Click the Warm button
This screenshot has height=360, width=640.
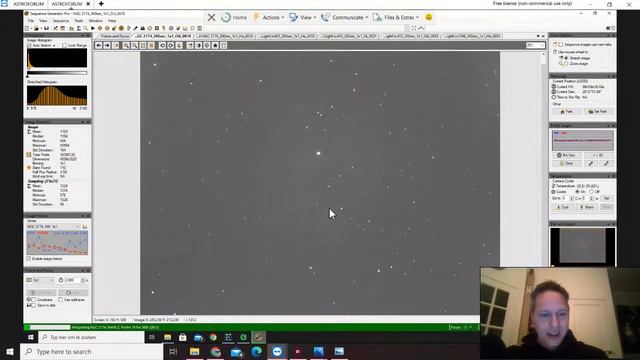point(587,207)
